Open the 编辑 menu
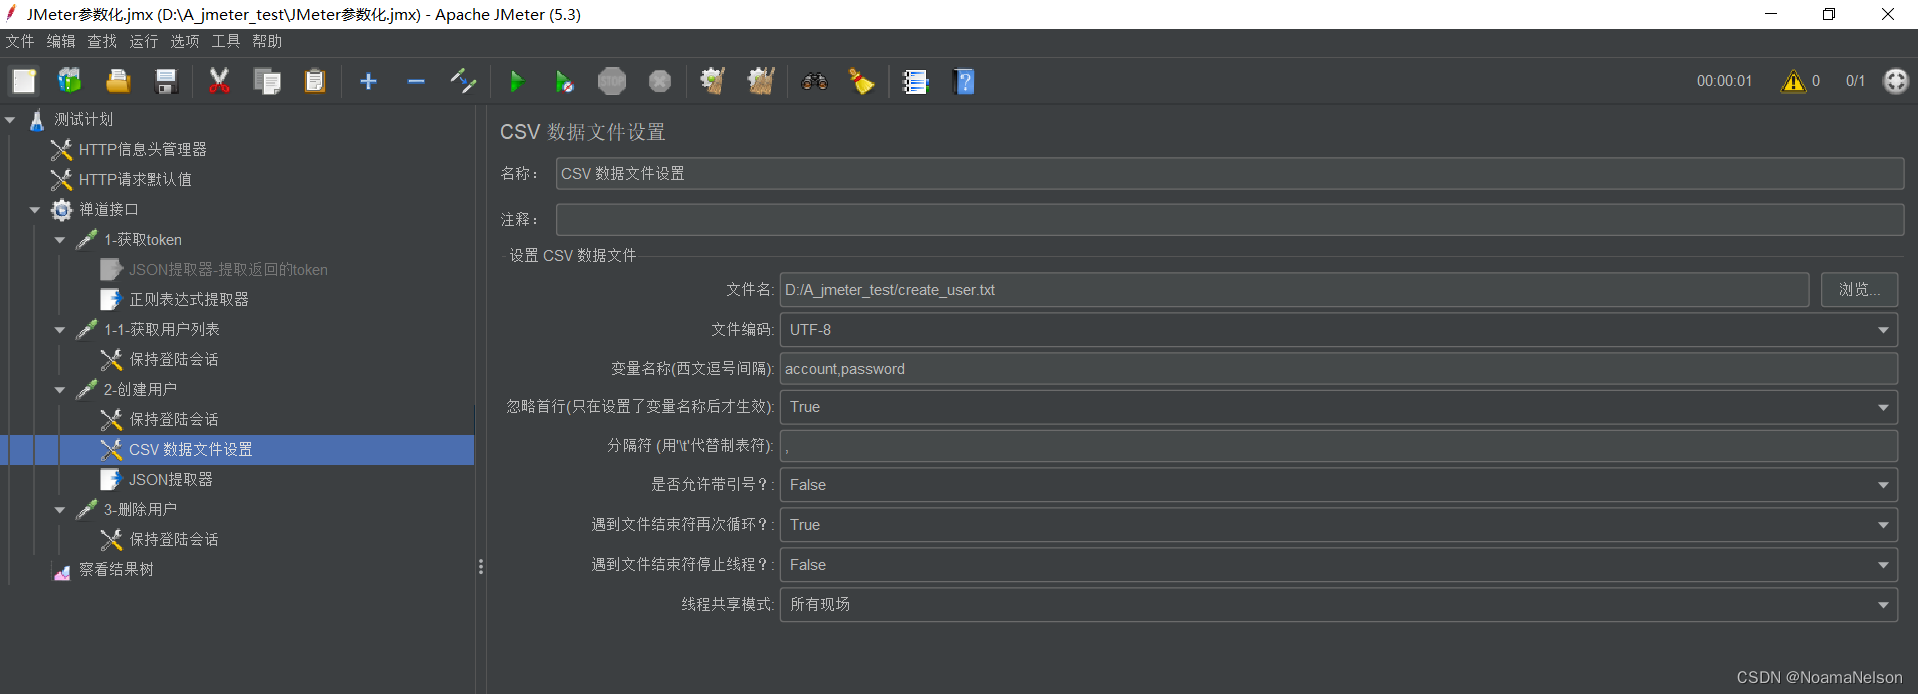Image resolution: width=1918 pixels, height=694 pixels. click(61, 41)
